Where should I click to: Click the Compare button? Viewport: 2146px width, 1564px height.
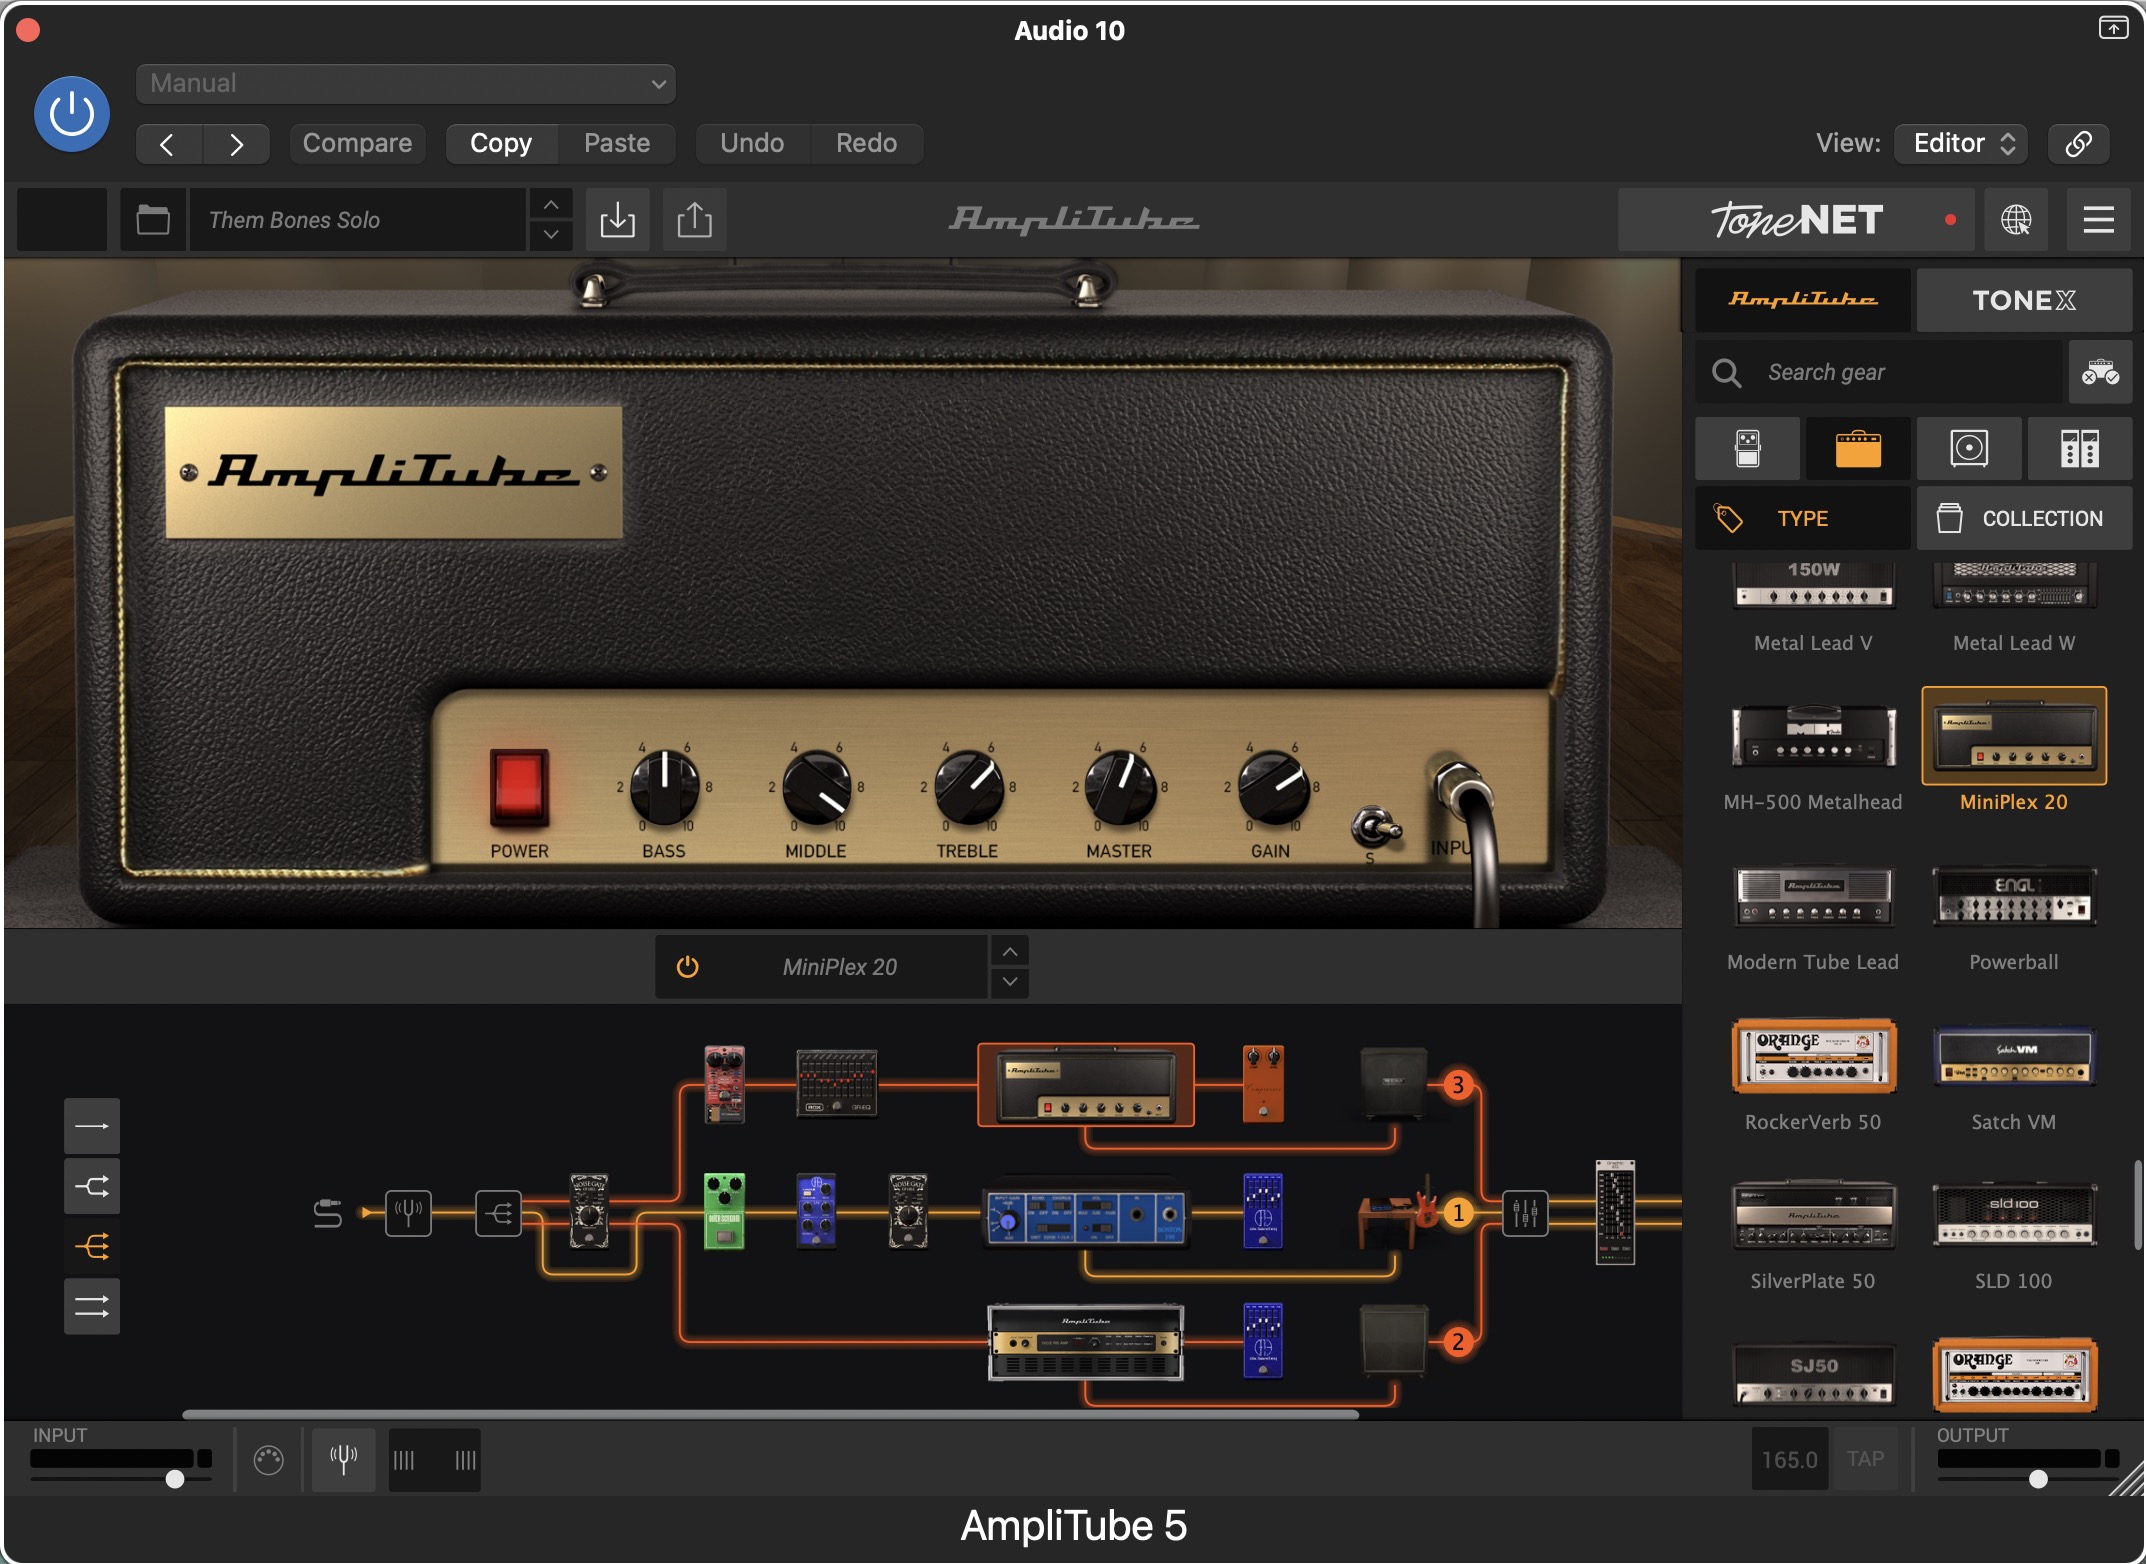coord(357,143)
